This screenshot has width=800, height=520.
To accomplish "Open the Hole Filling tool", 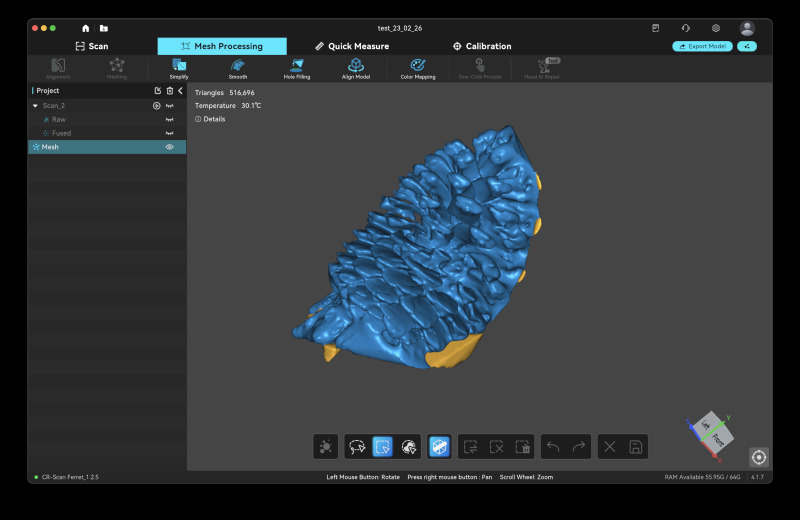I will tap(297, 68).
